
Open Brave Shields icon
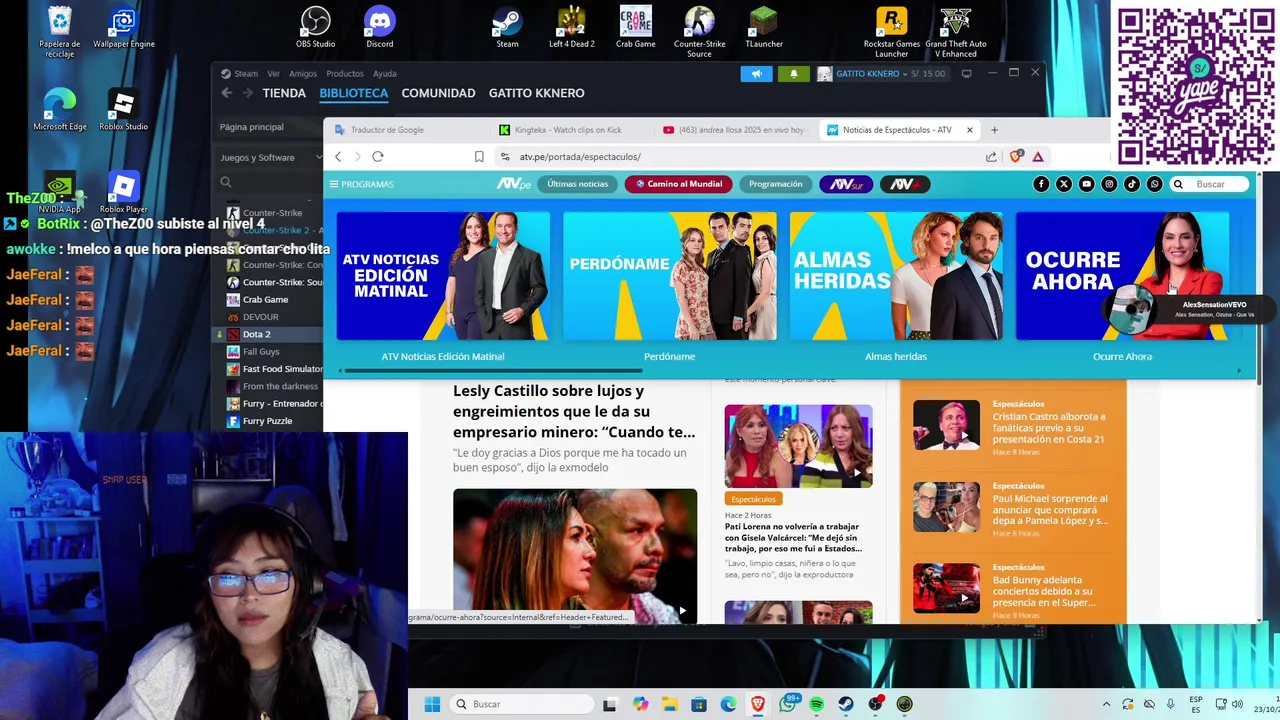(x=1016, y=156)
